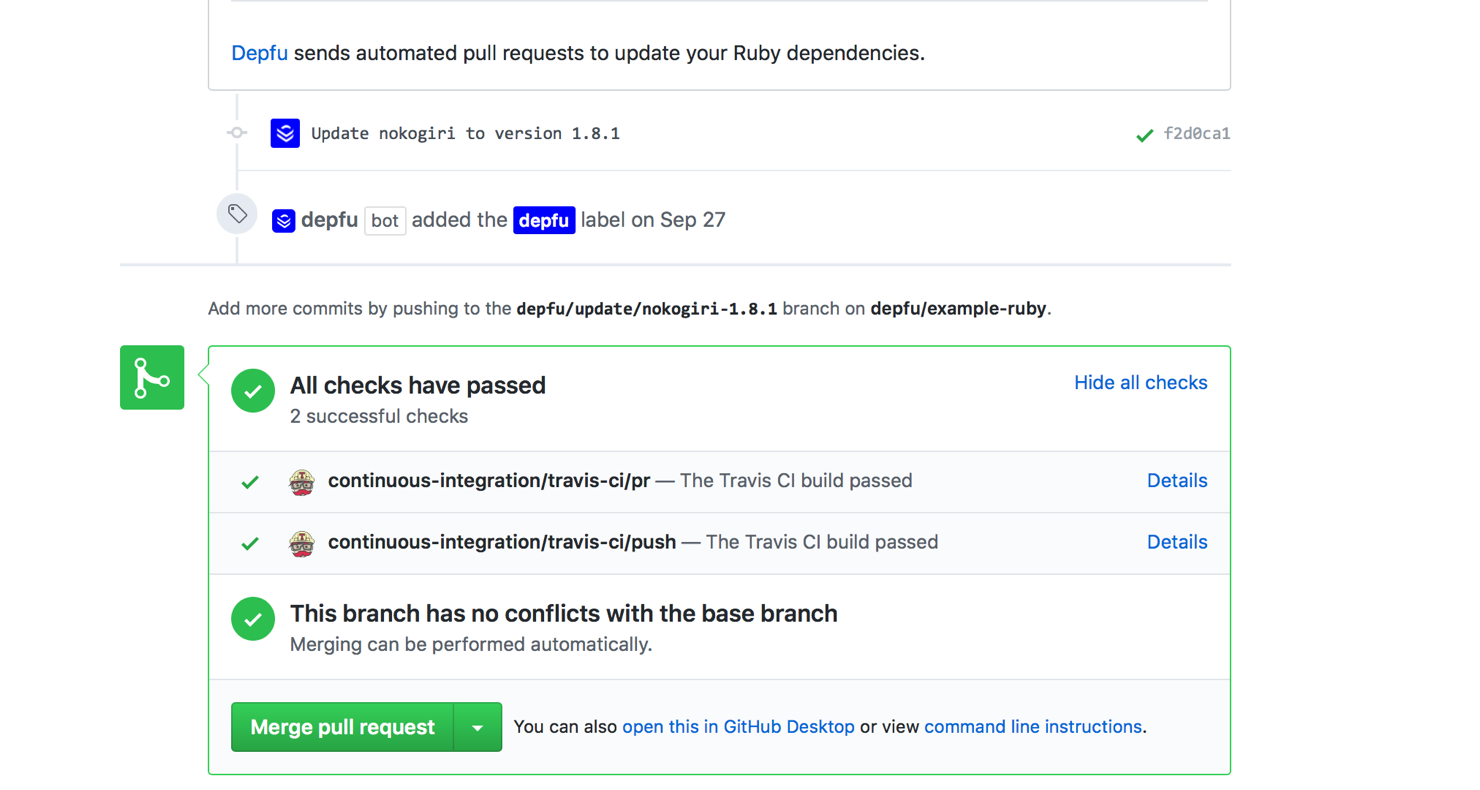Open Details for the travis-ci/push check
Image resolution: width=1480 pixels, height=790 pixels.
pos(1177,542)
